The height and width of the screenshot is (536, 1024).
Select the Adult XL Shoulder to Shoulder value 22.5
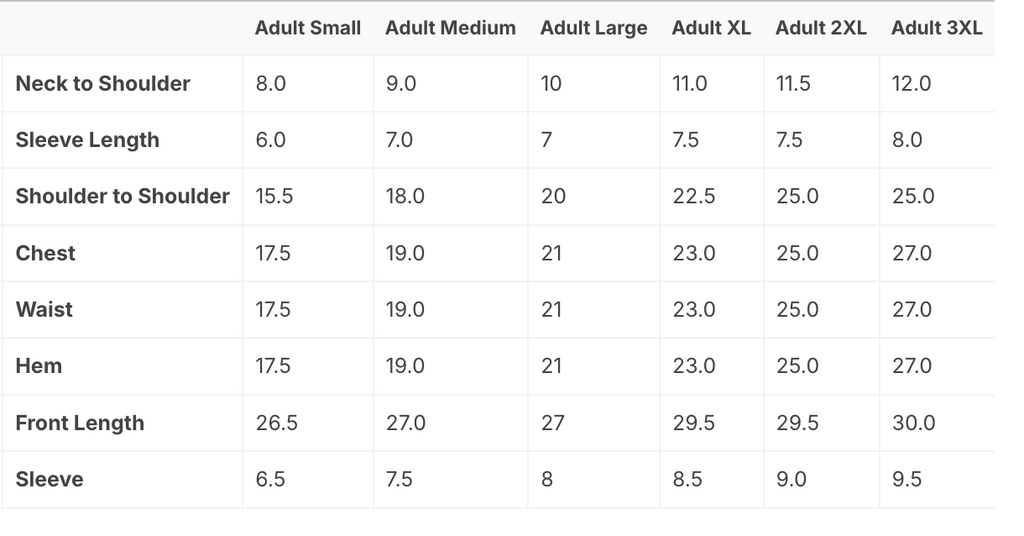click(x=693, y=196)
